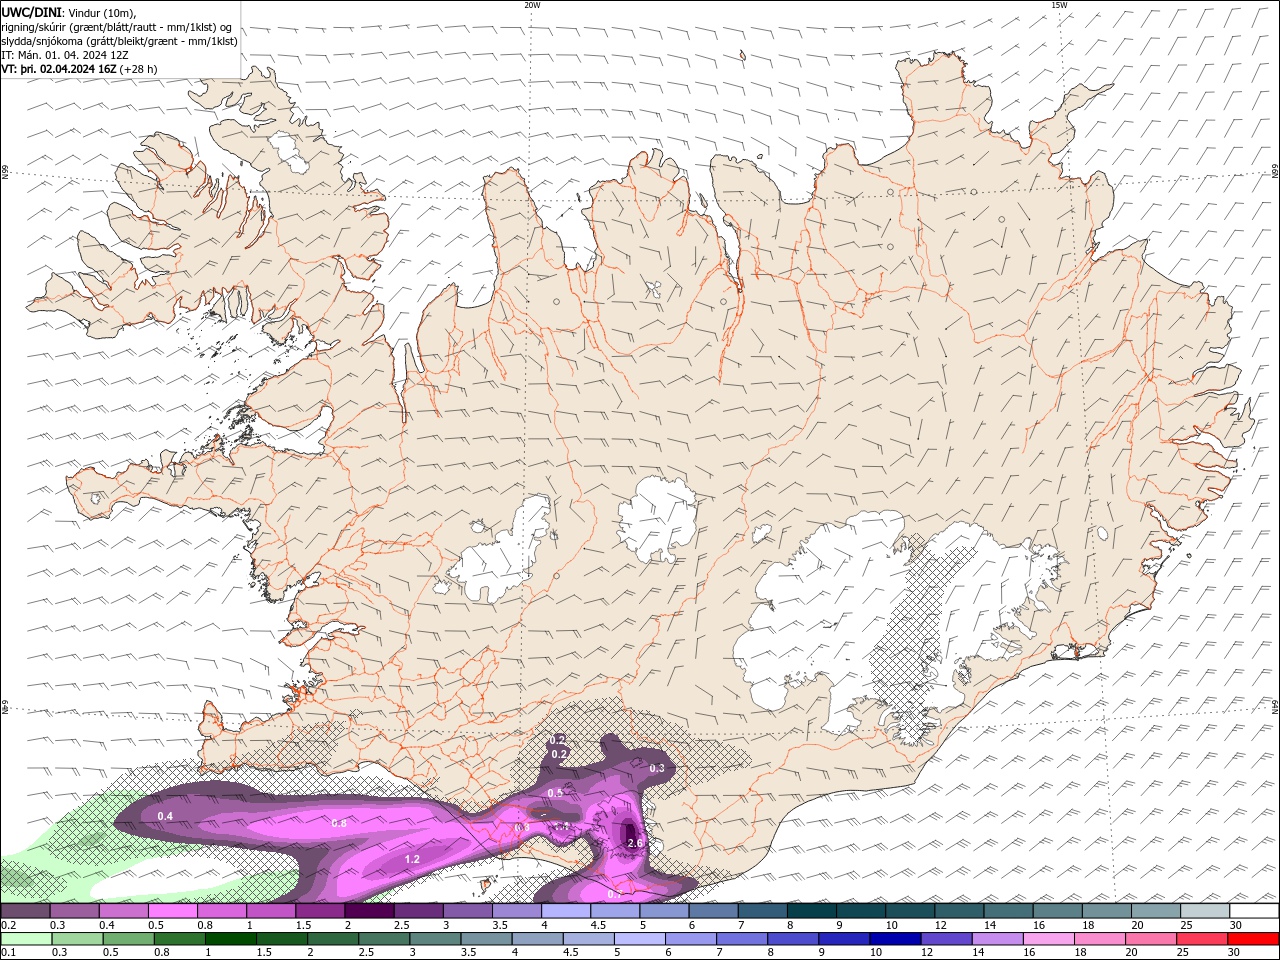Viewport: 1280px width, 960px height.
Task: Click the 0.8 precipitation value on the map
Action: 339,823
